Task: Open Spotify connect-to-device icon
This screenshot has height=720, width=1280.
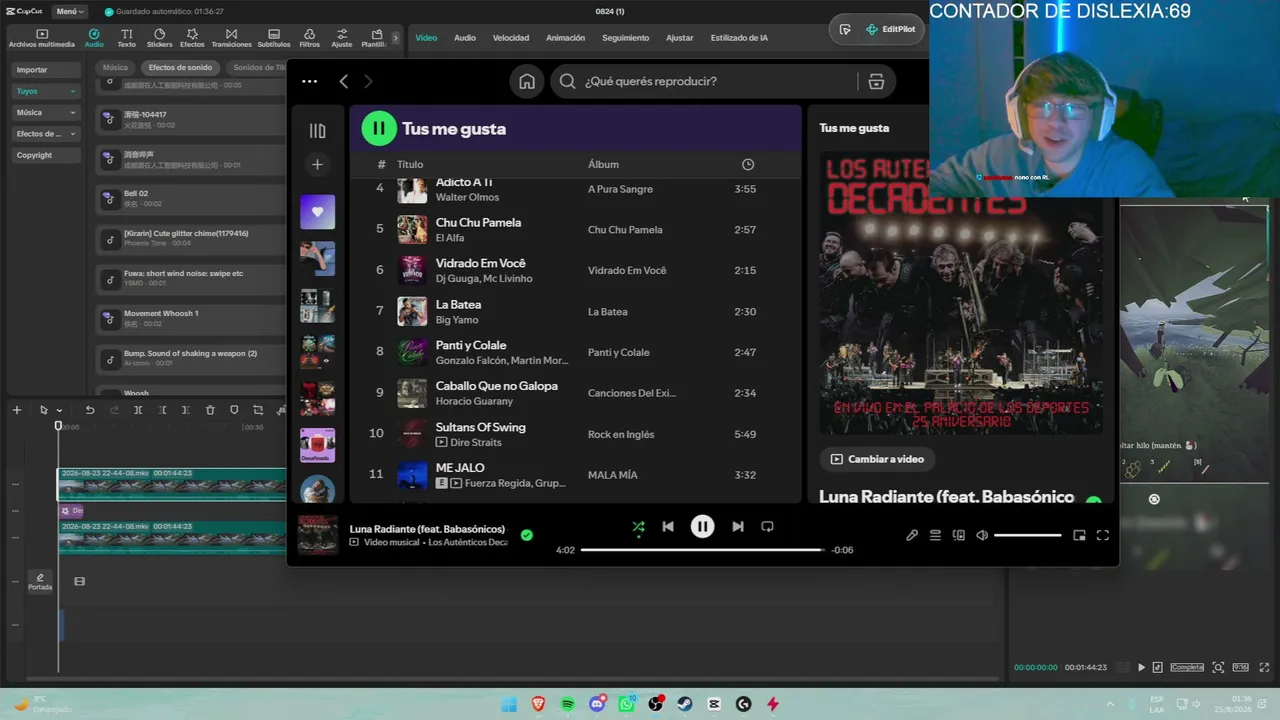Action: point(959,535)
